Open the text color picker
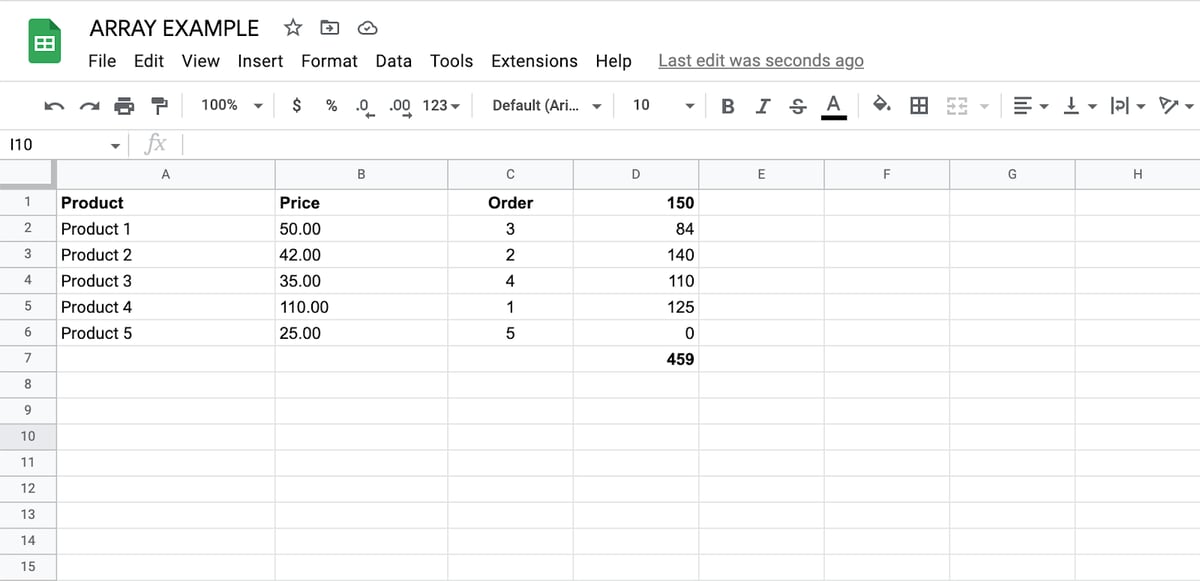 [833, 105]
